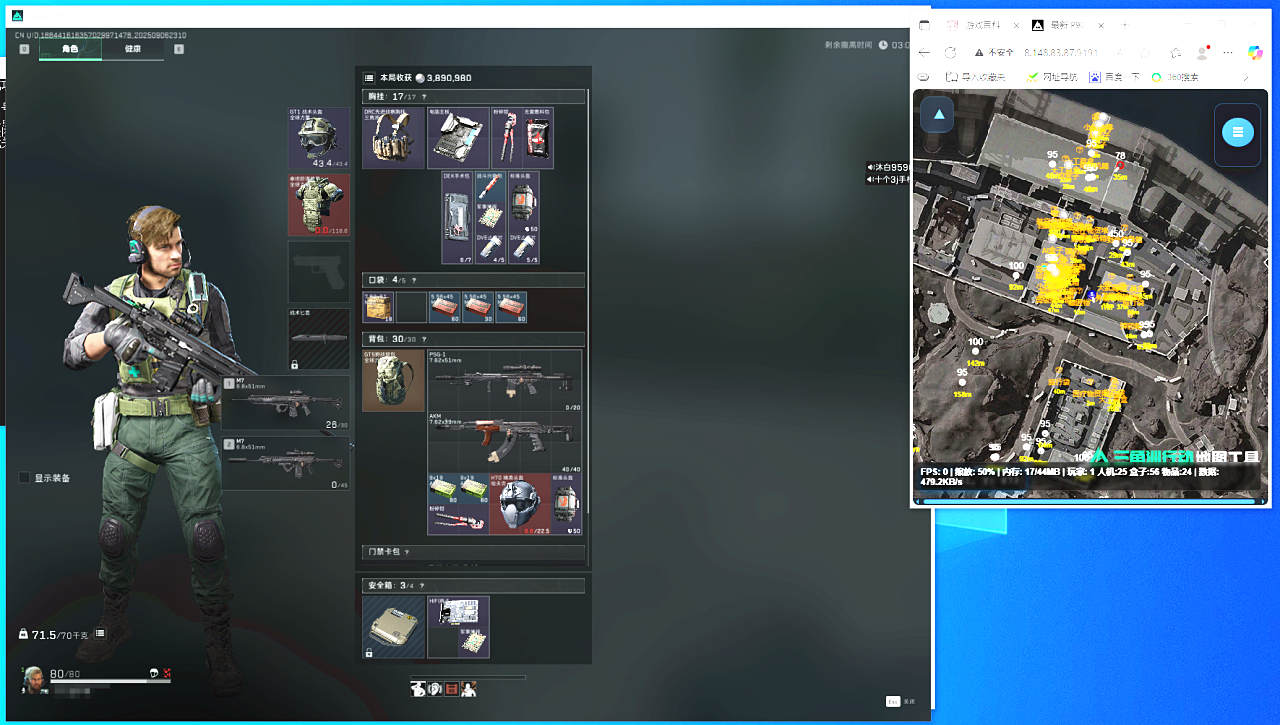Image resolution: width=1280 pixels, height=725 pixels.
Task: Click the AKM rifle in backpack
Action: pos(505,442)
